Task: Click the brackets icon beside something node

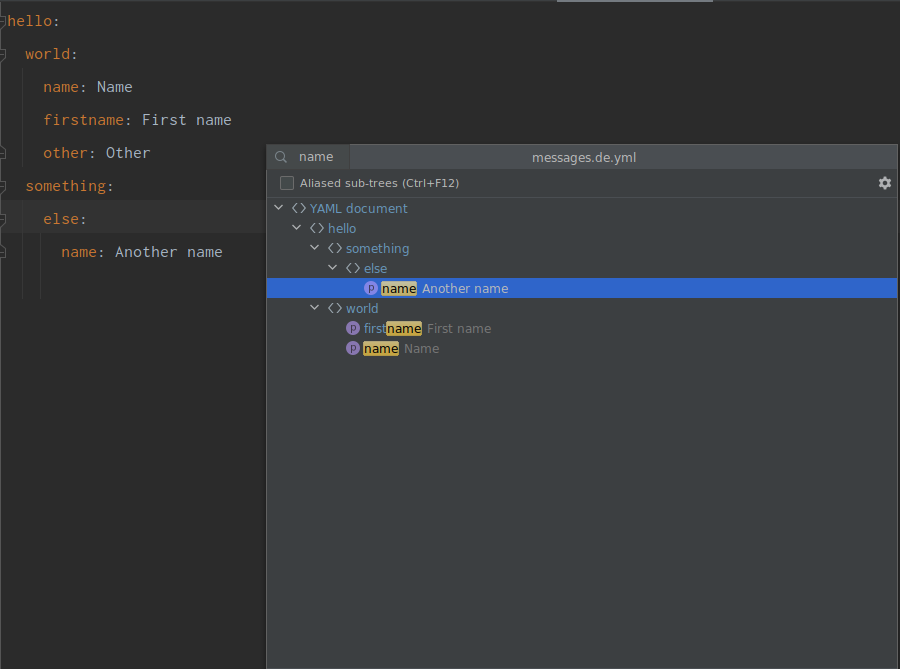Action: [x=335, y=248]
